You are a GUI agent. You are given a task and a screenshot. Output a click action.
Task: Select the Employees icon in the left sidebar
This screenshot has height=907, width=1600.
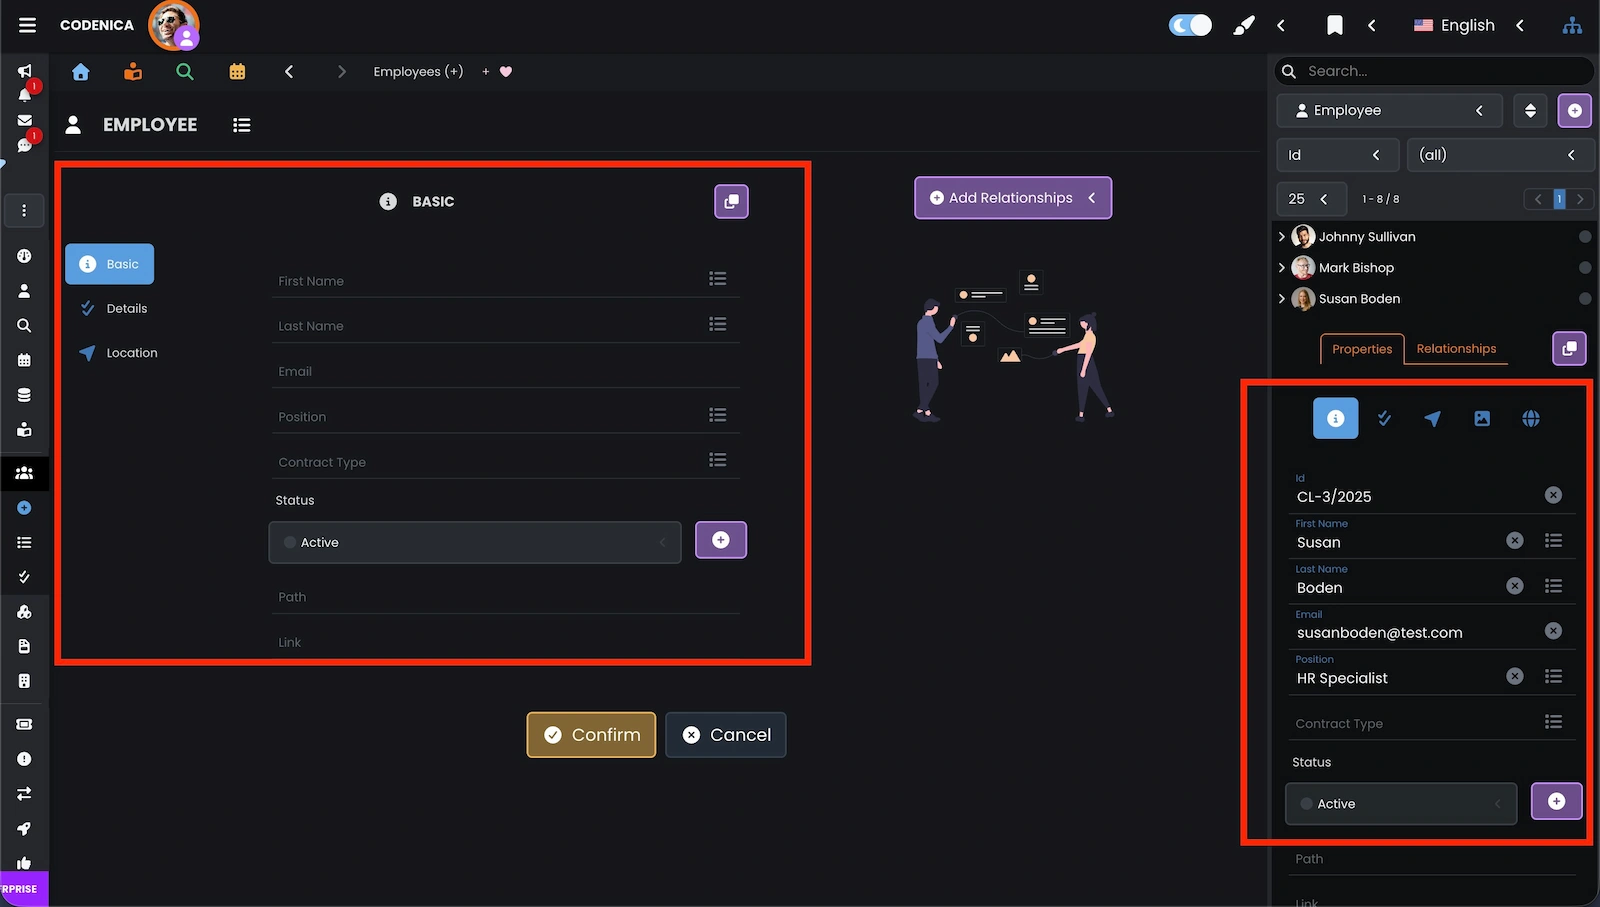tap(24, 473)
